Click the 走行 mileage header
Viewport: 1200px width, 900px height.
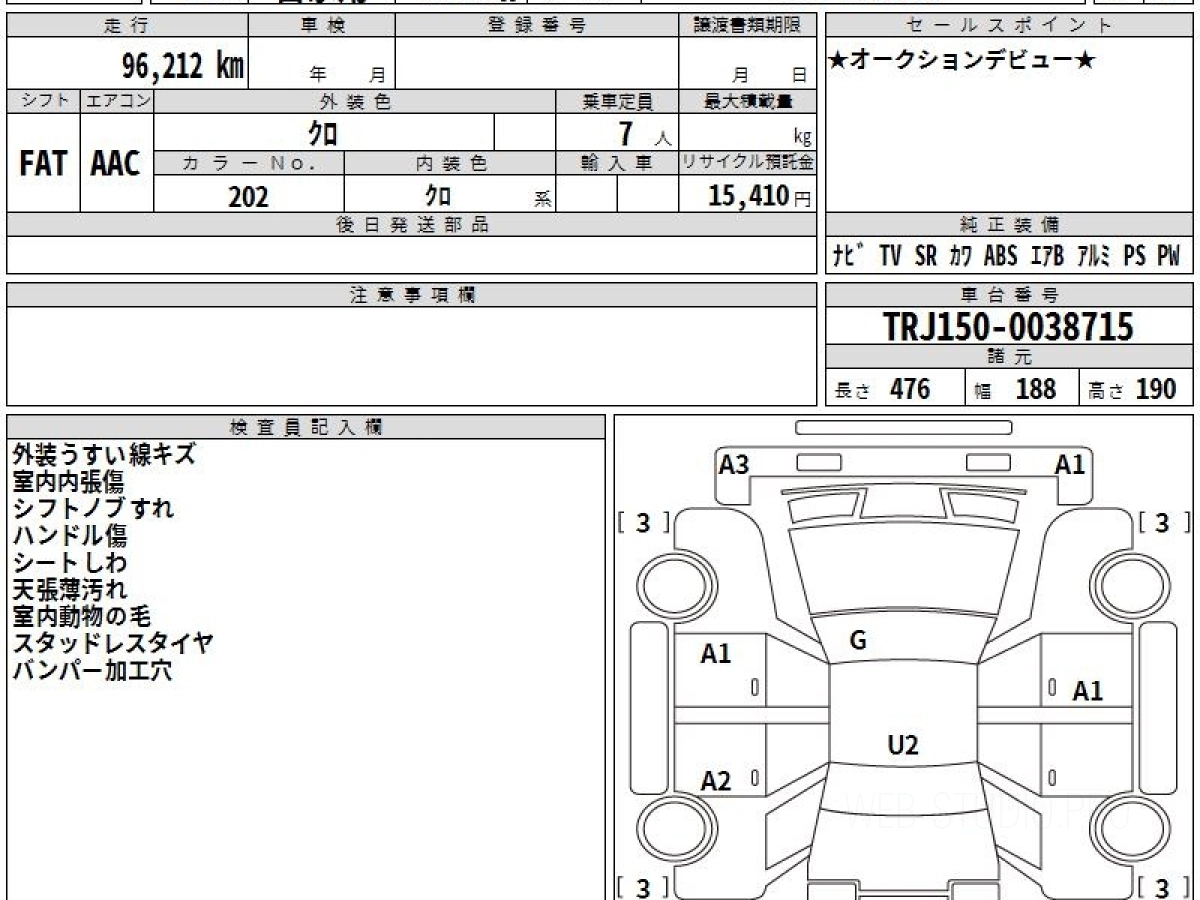[126, 26]
